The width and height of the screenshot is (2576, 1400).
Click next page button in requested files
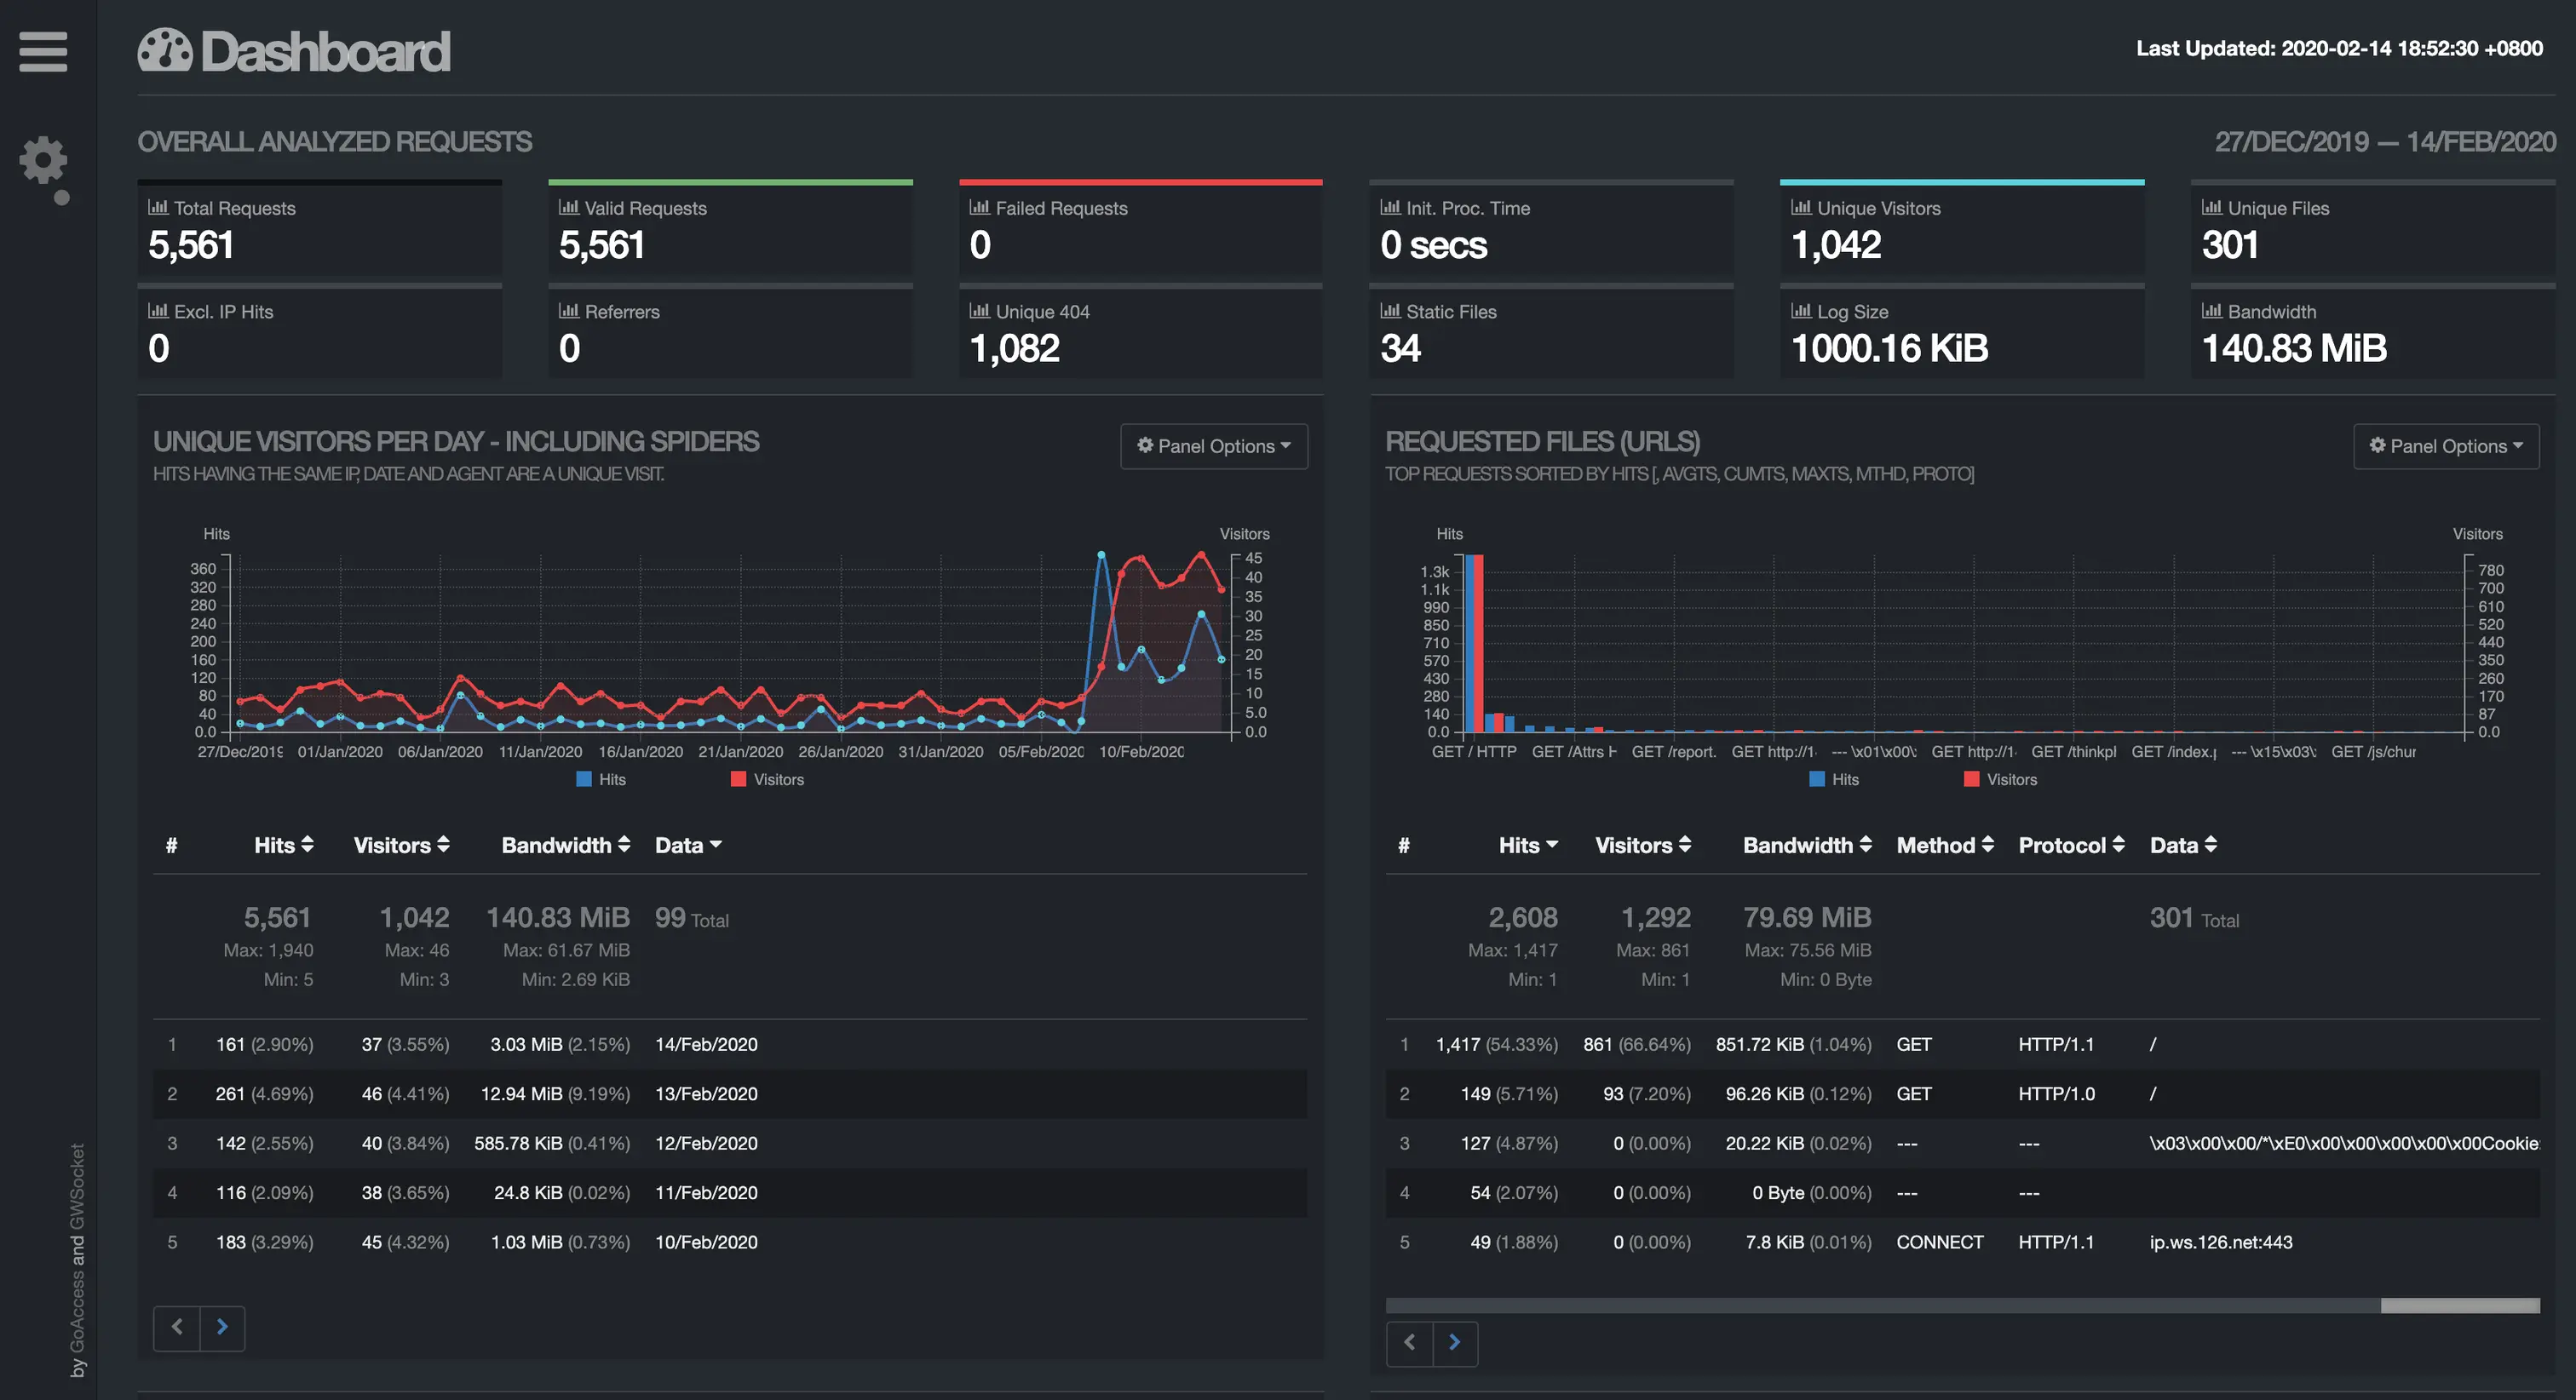tap(1455, 1342)
